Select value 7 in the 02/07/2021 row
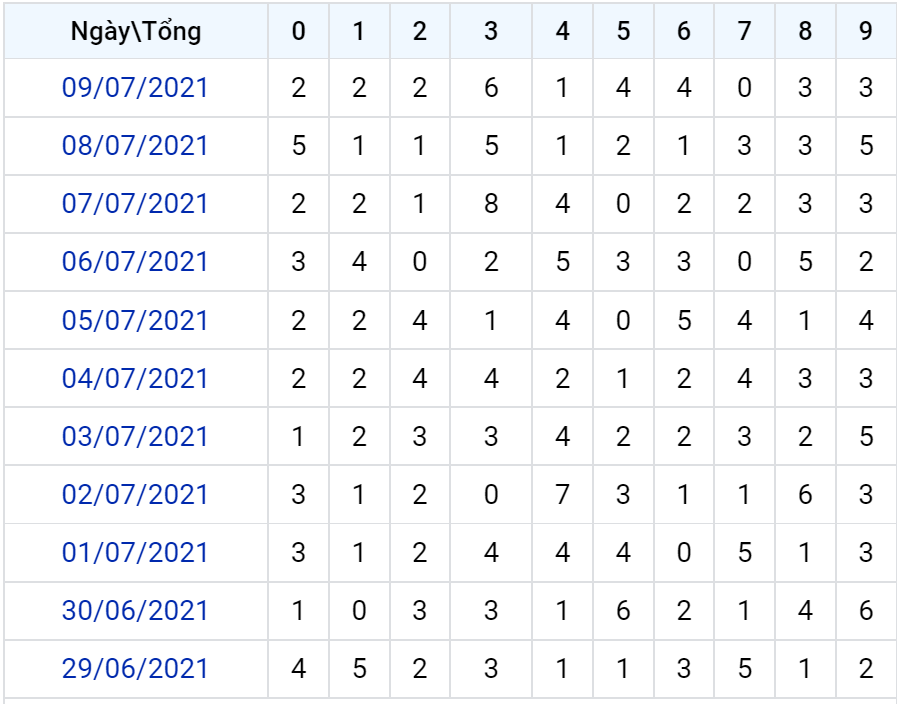Image resolution: width=901 pixels, height=704 pixels. tap(563, 495)
